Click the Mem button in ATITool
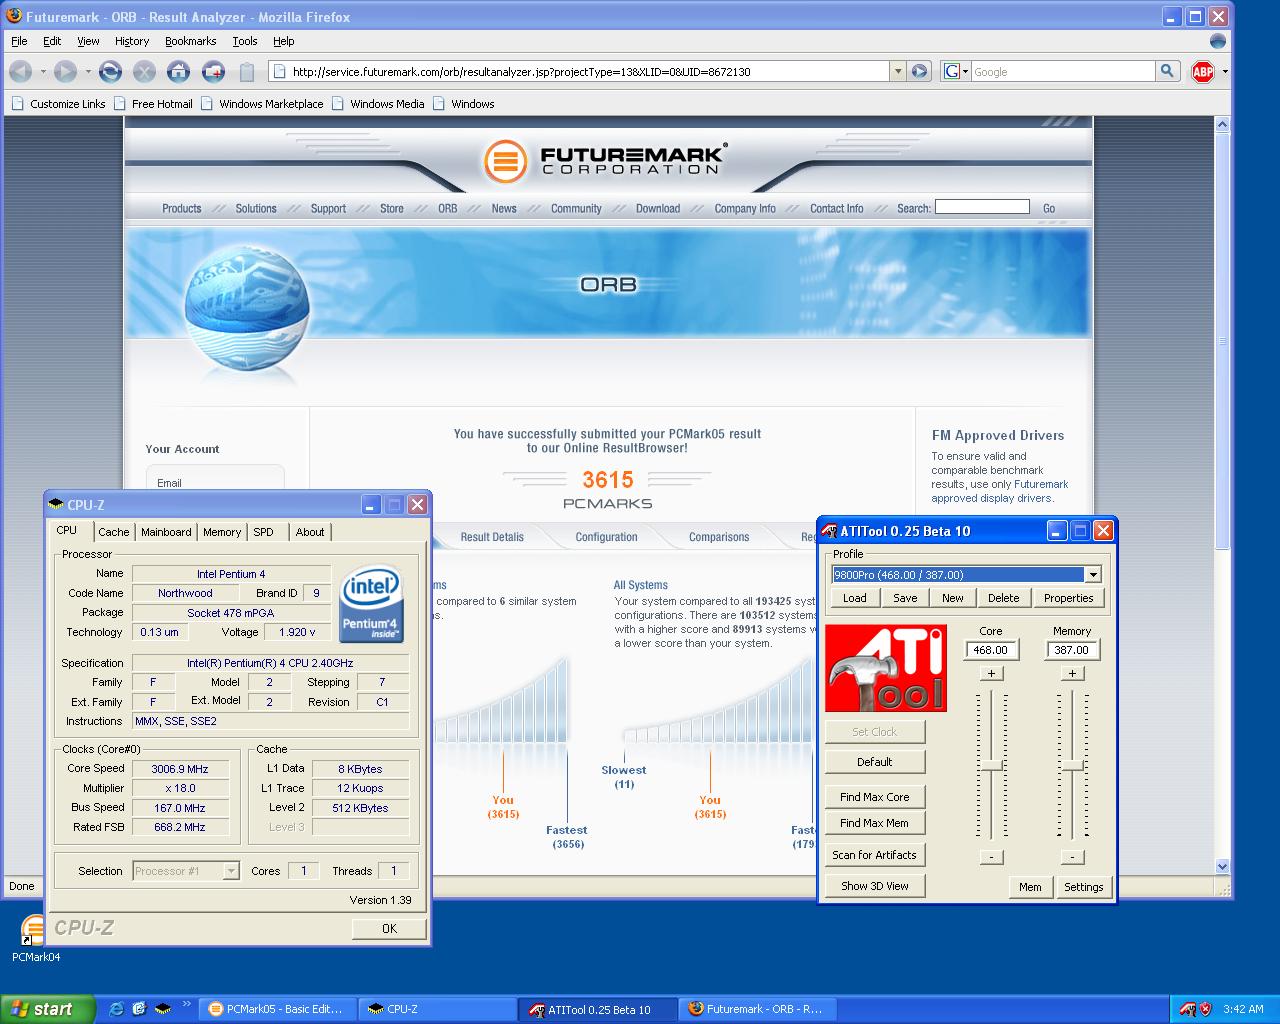The height and width of the screenshot is (1024, 1280). (x=1030, y=887)
